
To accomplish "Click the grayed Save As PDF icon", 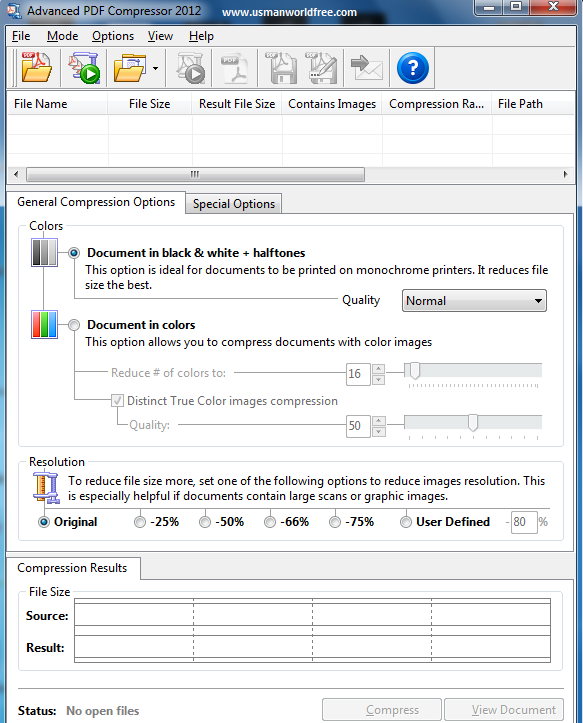I will (321, 68).
